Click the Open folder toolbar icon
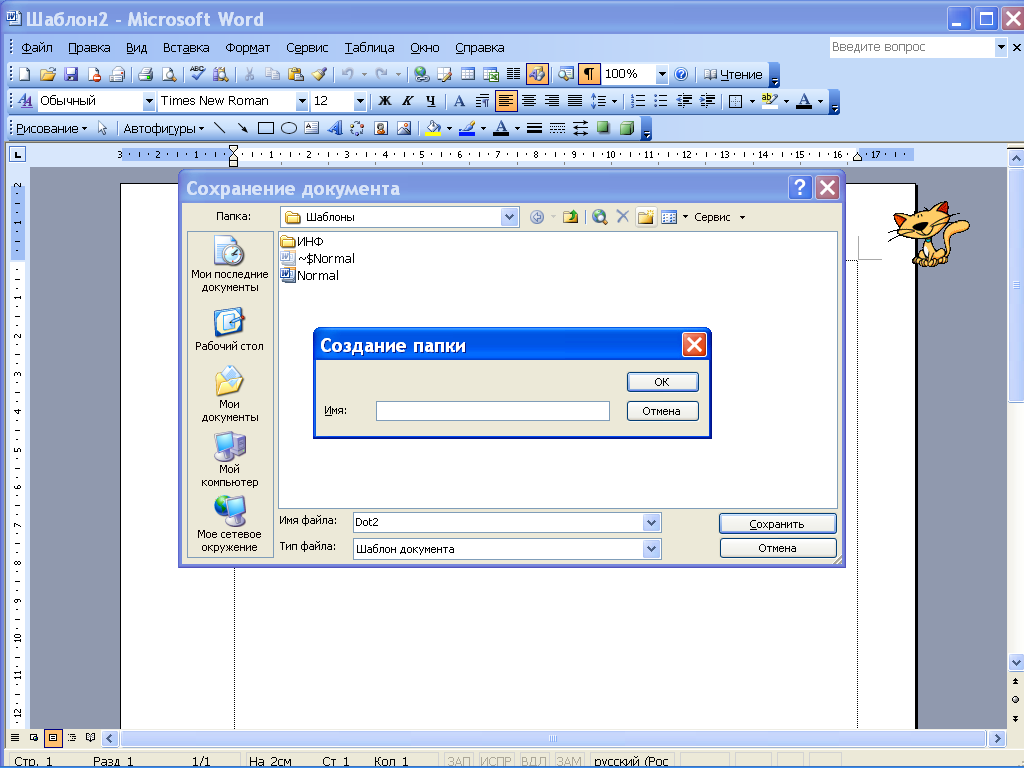The image size is (1024, 768). [x=48, y=74]
